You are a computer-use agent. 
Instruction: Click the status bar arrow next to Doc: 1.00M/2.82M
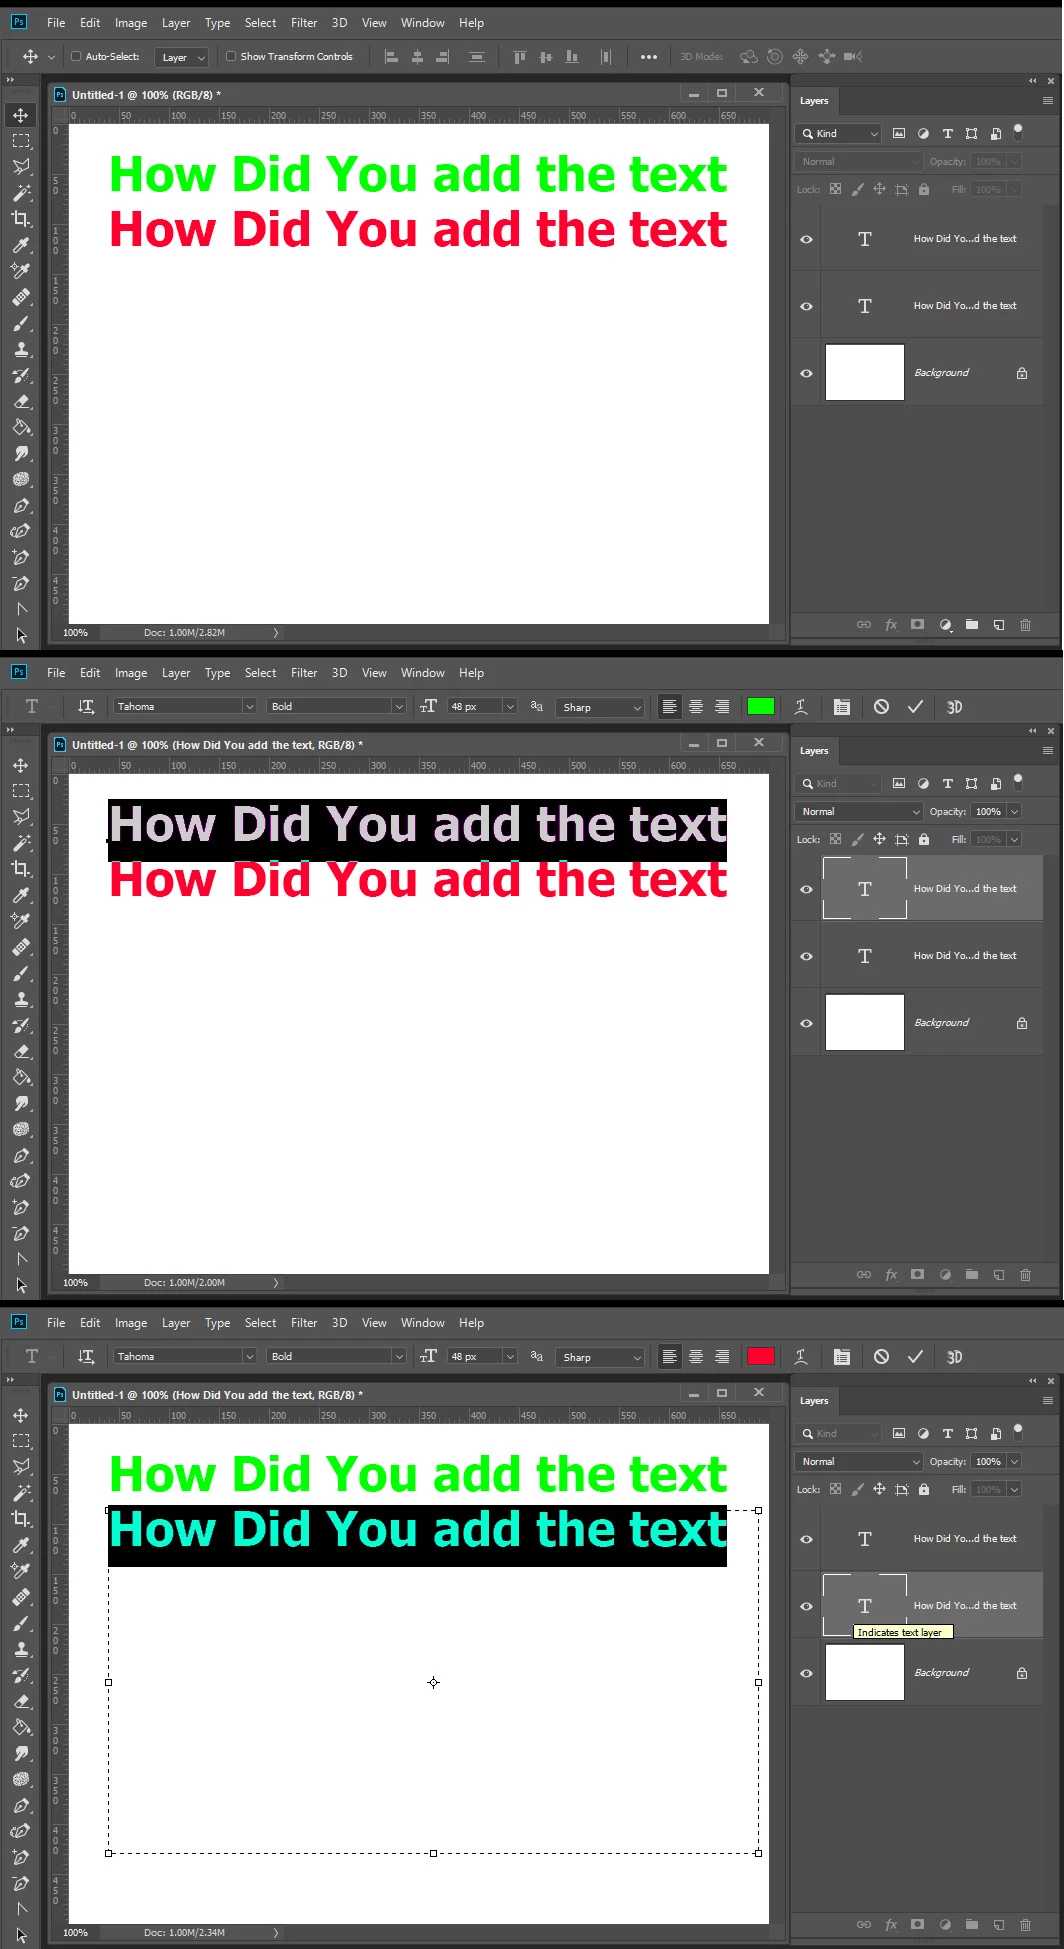(x=276, y=633)
